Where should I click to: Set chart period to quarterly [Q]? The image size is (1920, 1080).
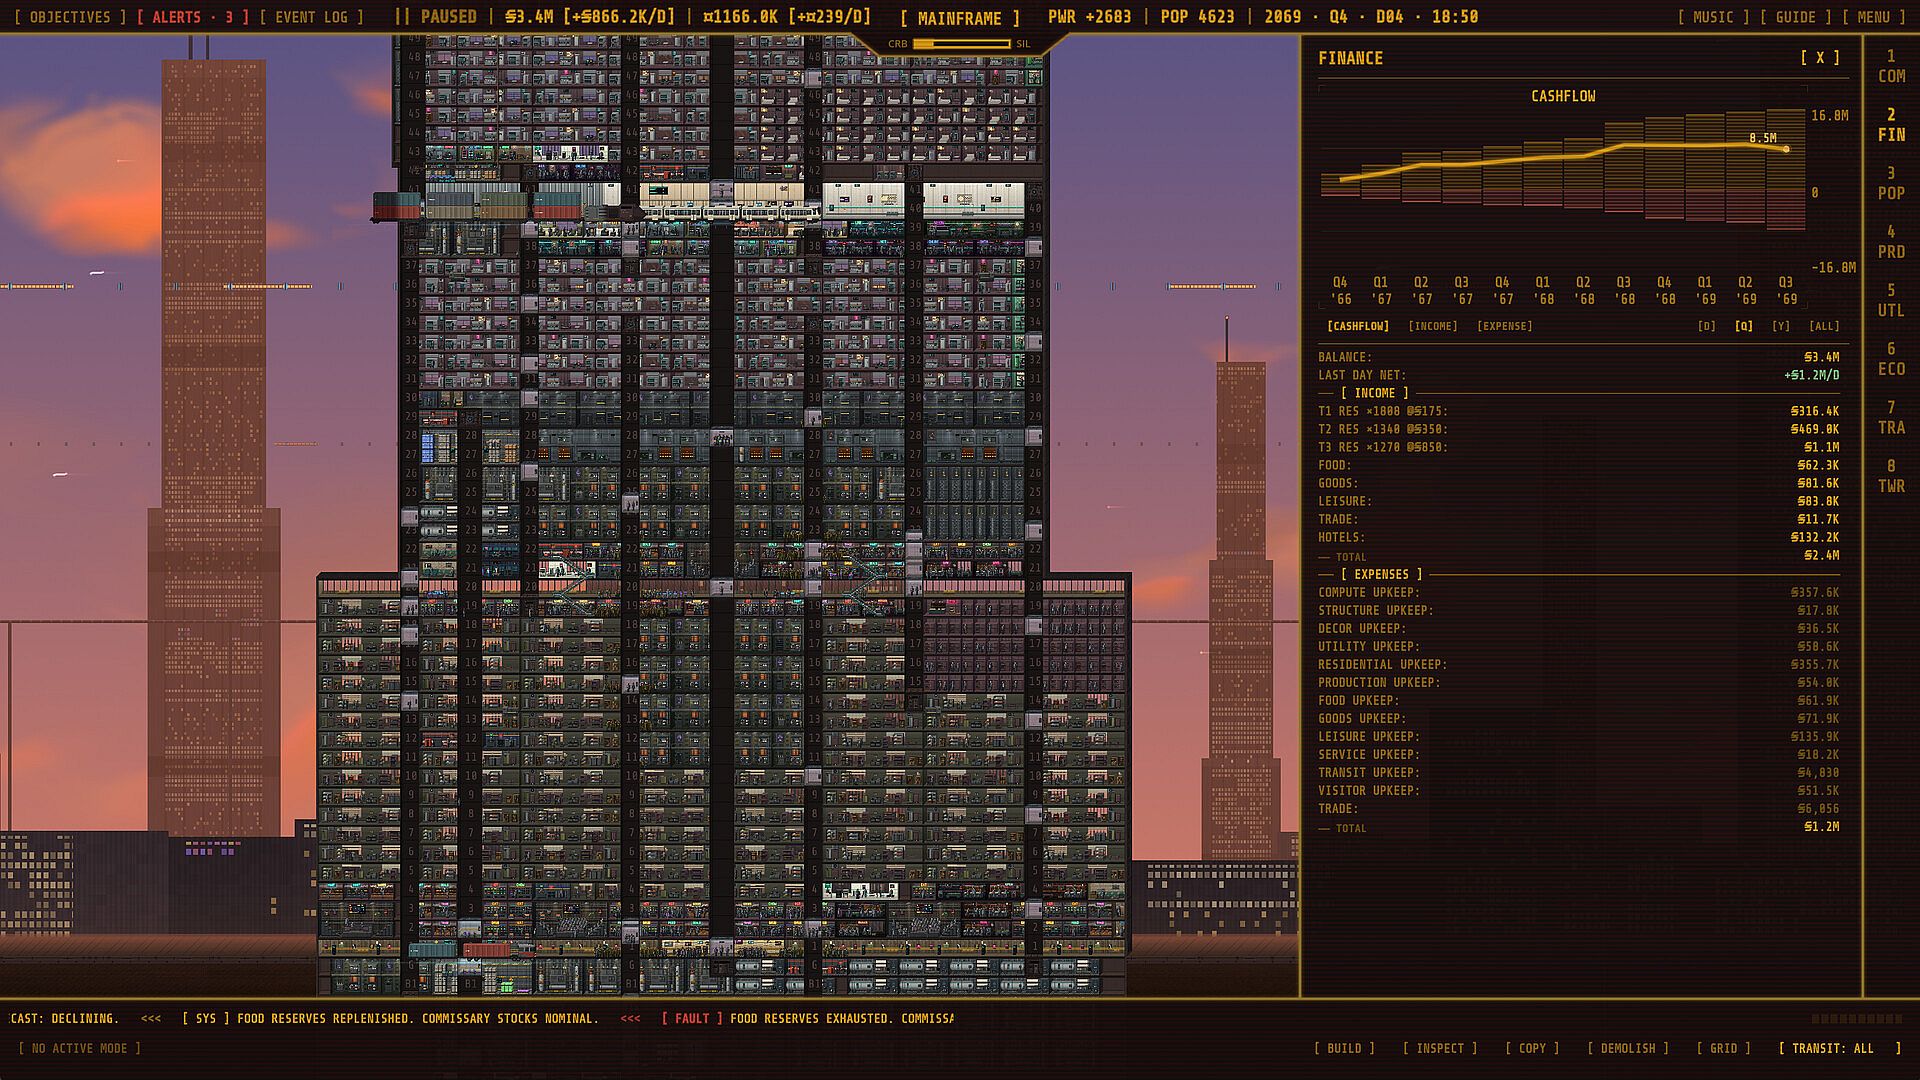[x=1744, y=326]
